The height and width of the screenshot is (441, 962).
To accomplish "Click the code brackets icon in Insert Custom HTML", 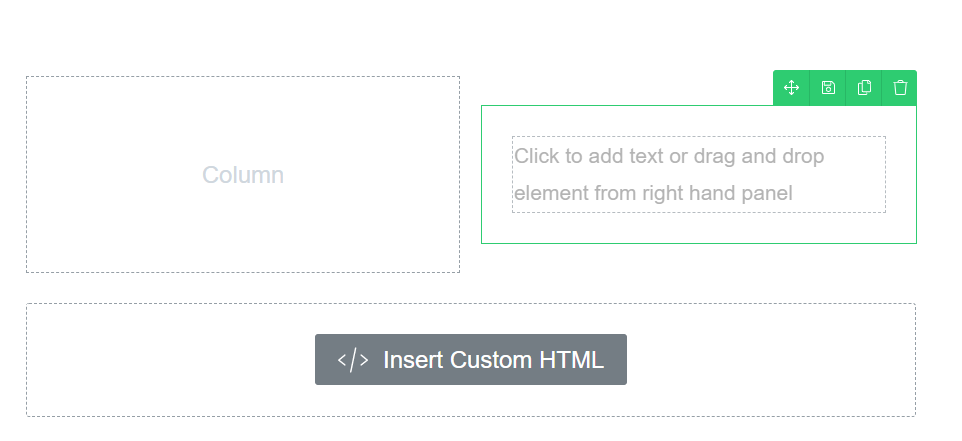I will click(x=353, y=360).
